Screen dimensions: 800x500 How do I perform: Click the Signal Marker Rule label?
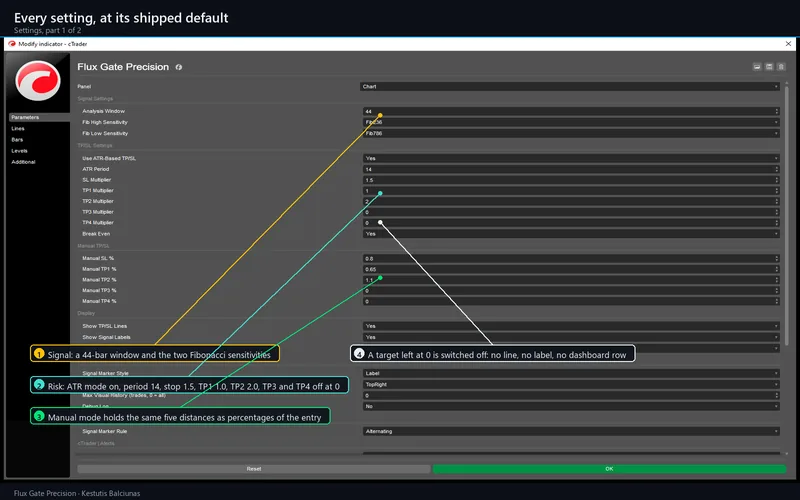coord(105,432)
